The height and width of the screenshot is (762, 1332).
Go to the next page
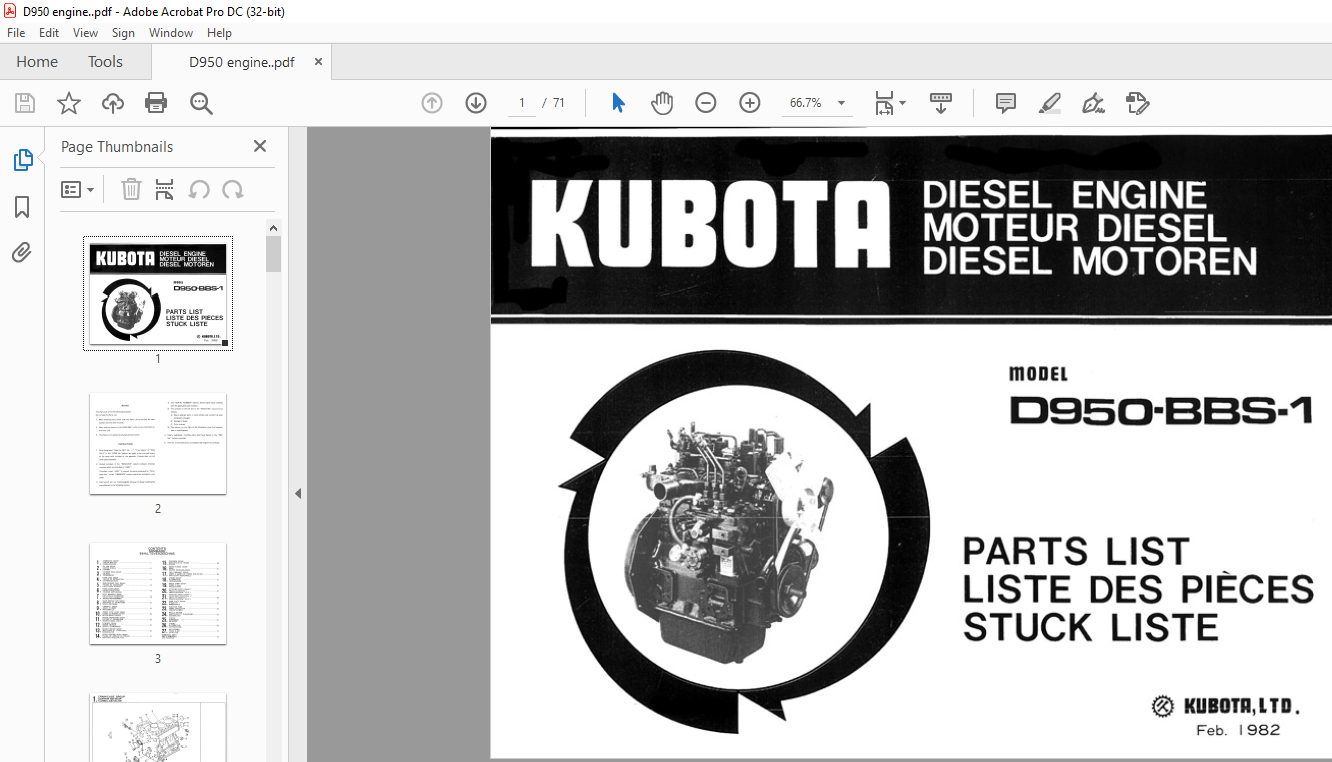476,103
